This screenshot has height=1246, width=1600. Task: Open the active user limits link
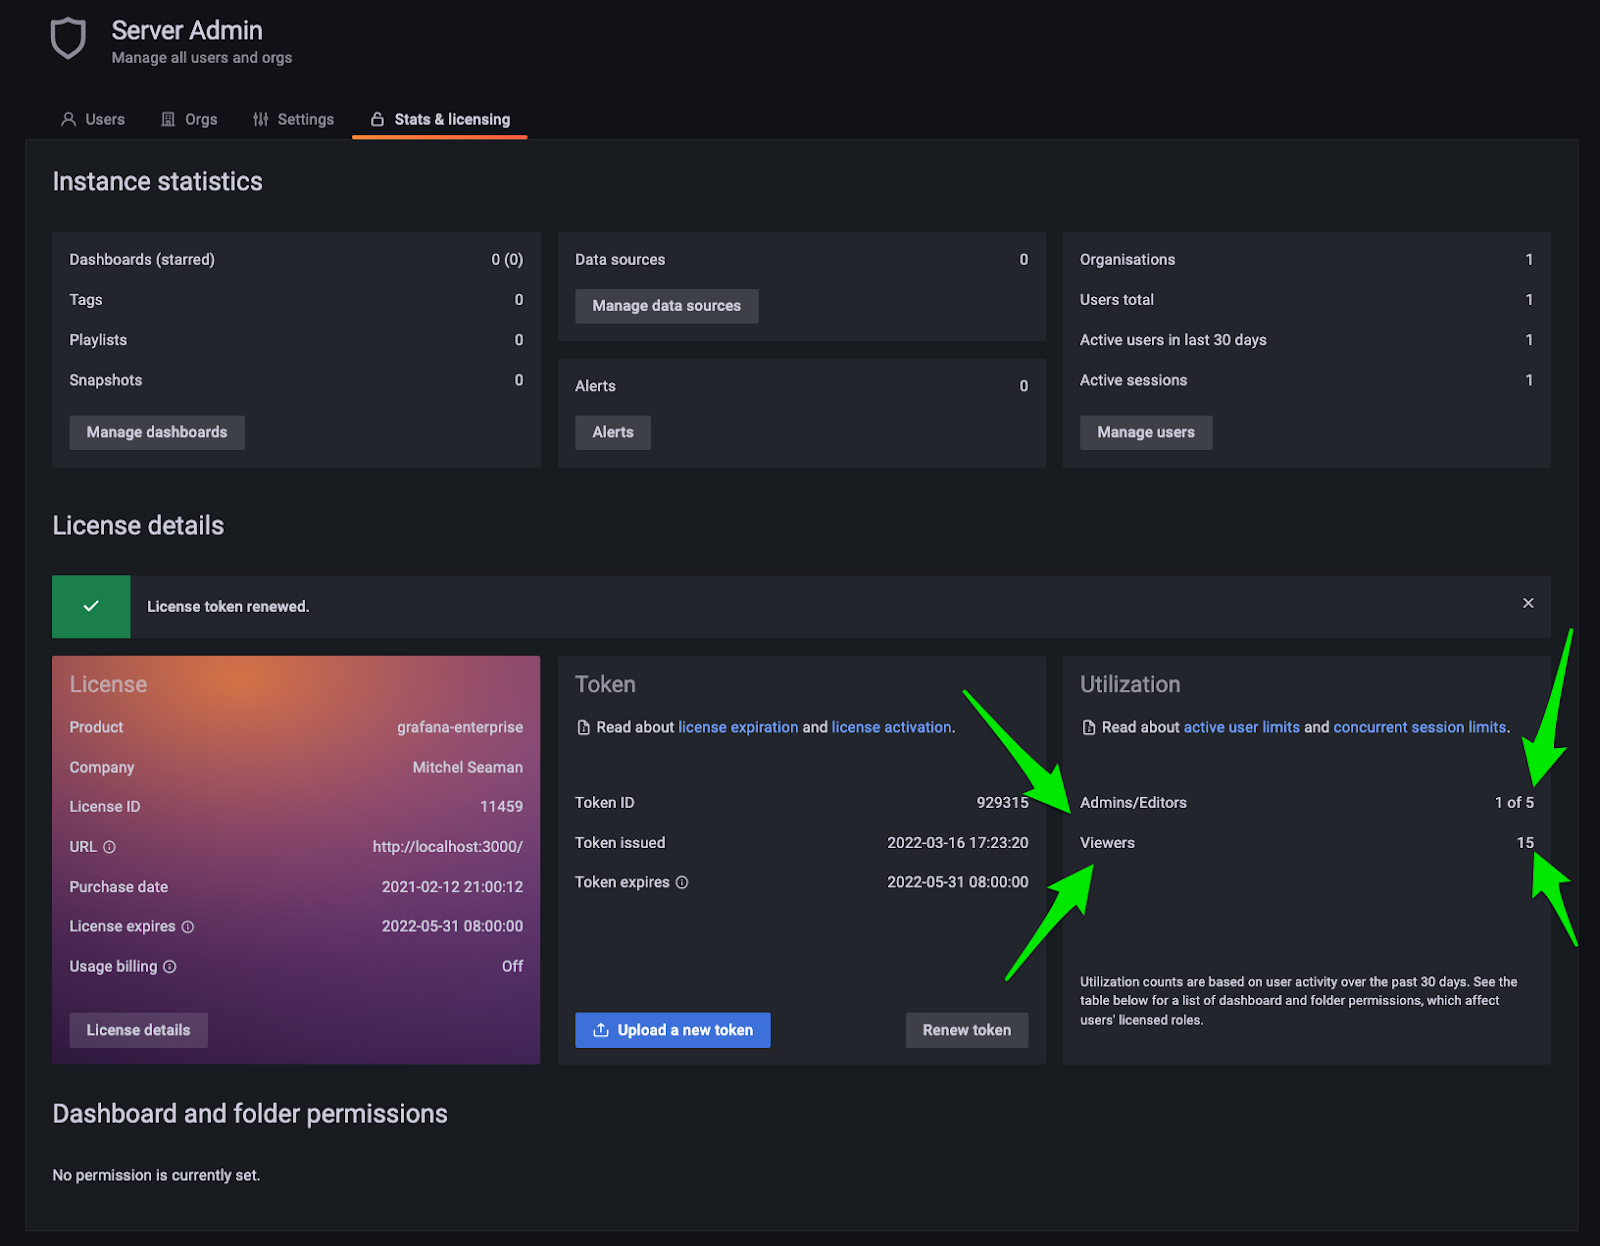pyautogui.click(x=1241, y=727)
